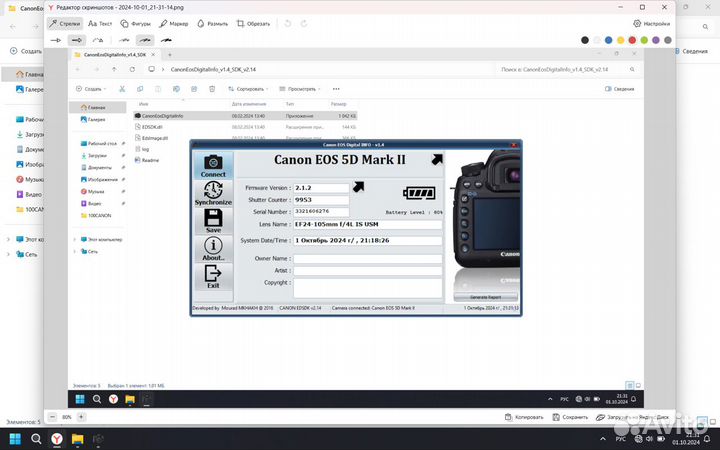The image size is (720, 450).
Task: Choose the Обрезать crop tool
Action: pos(253,23)
